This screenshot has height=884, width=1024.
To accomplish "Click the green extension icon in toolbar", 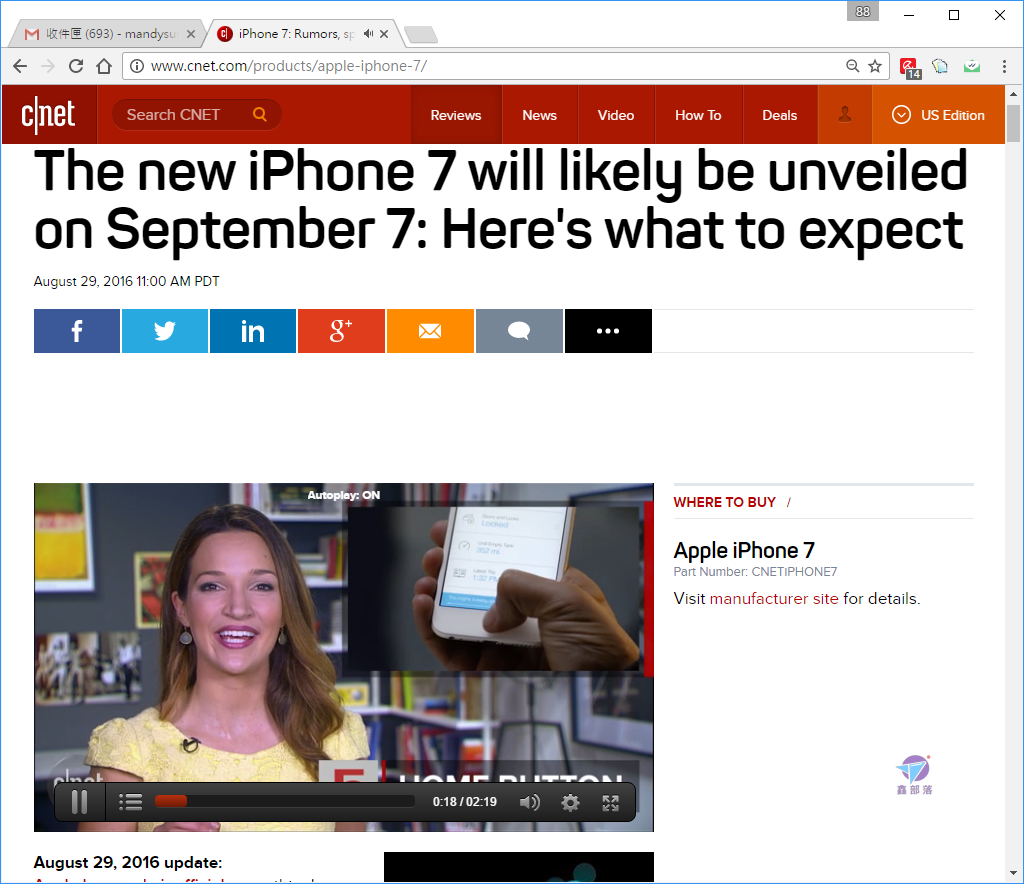I will (x=972, y=66).
